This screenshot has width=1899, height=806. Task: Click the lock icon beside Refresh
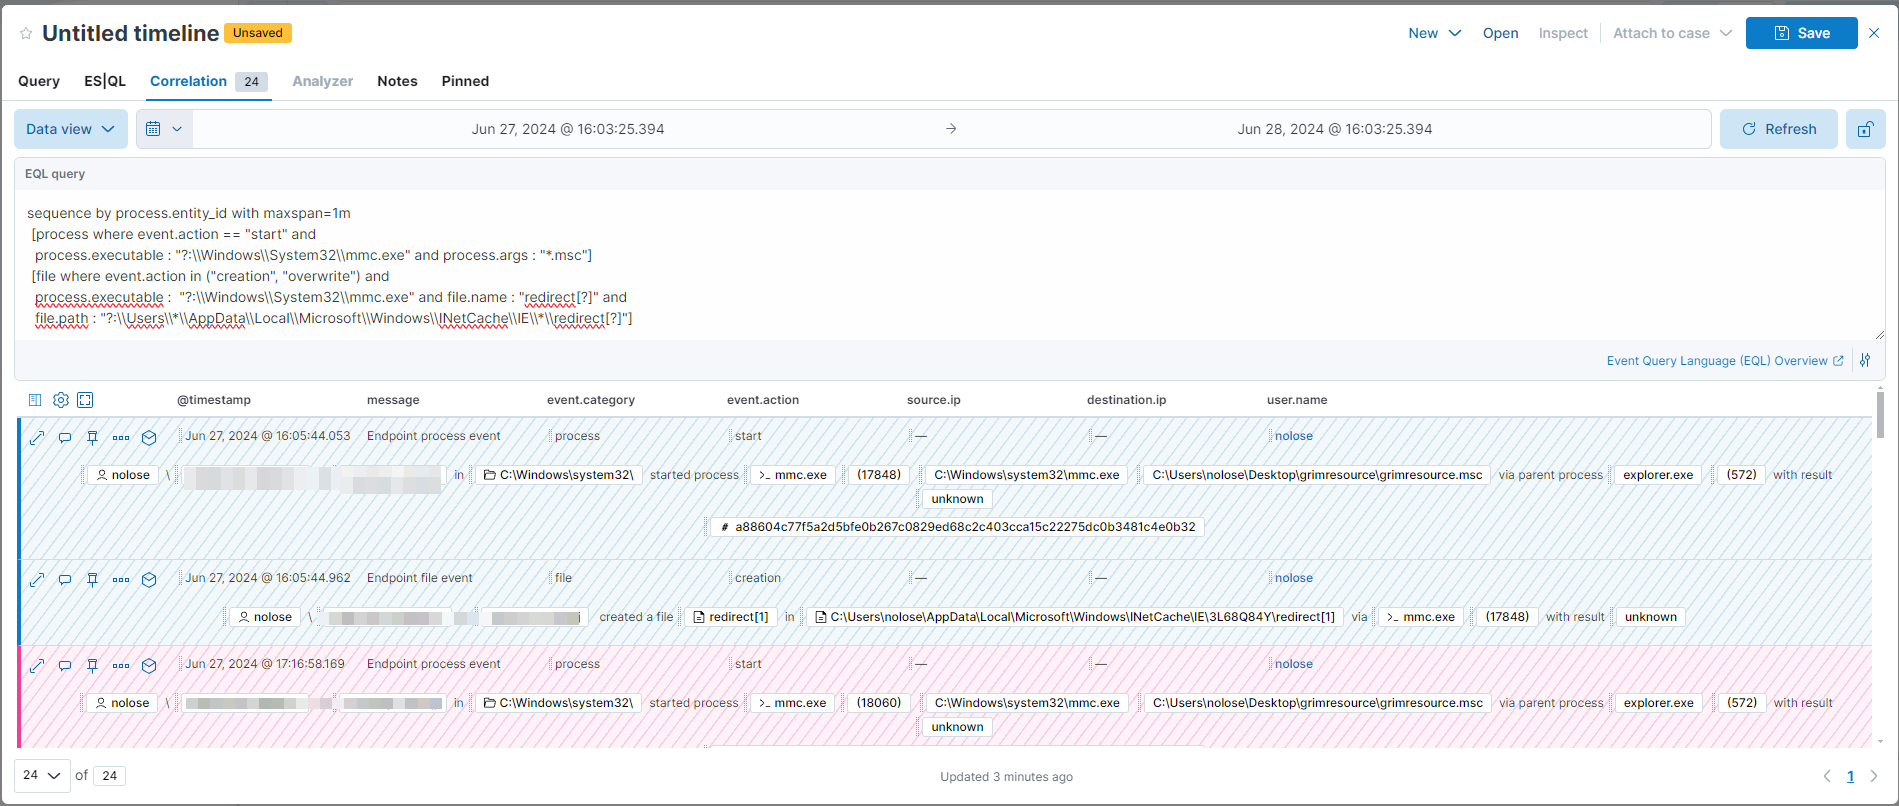1865,129
